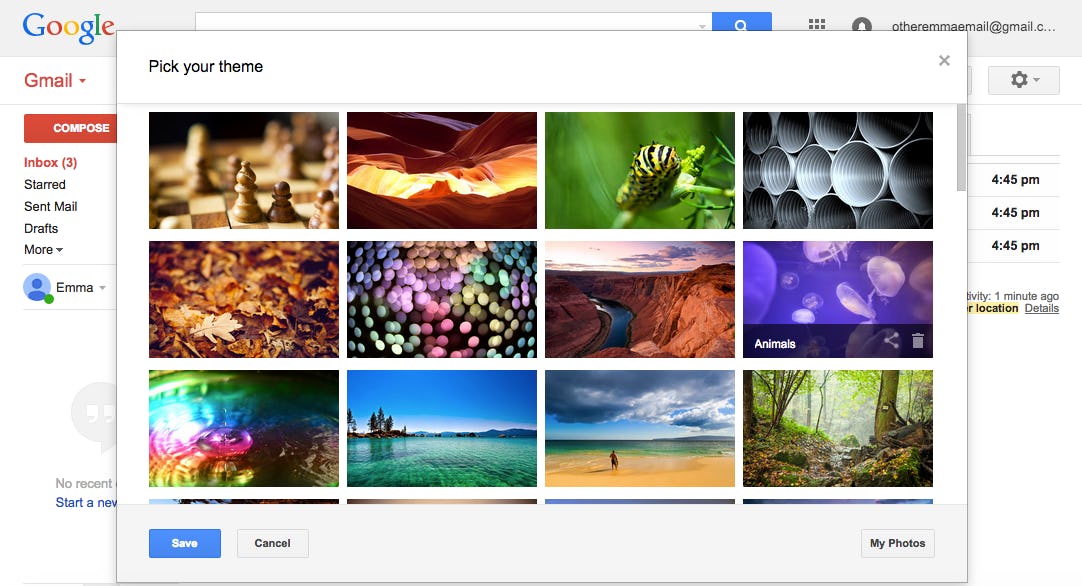1082x586 pixels.
Task: Click Emma's chat avatar
Action: click(38, 288)
